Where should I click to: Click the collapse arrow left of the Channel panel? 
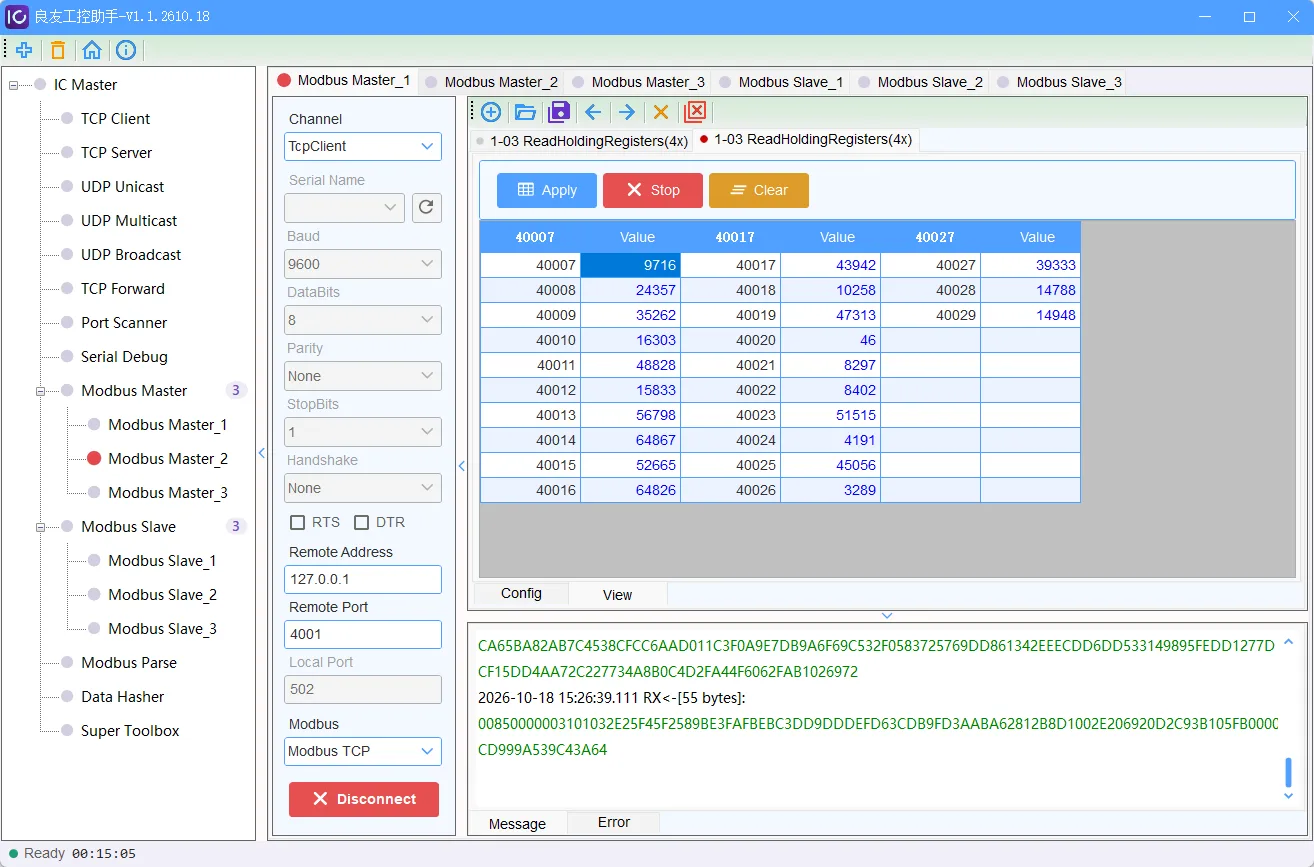pos(262,453)
